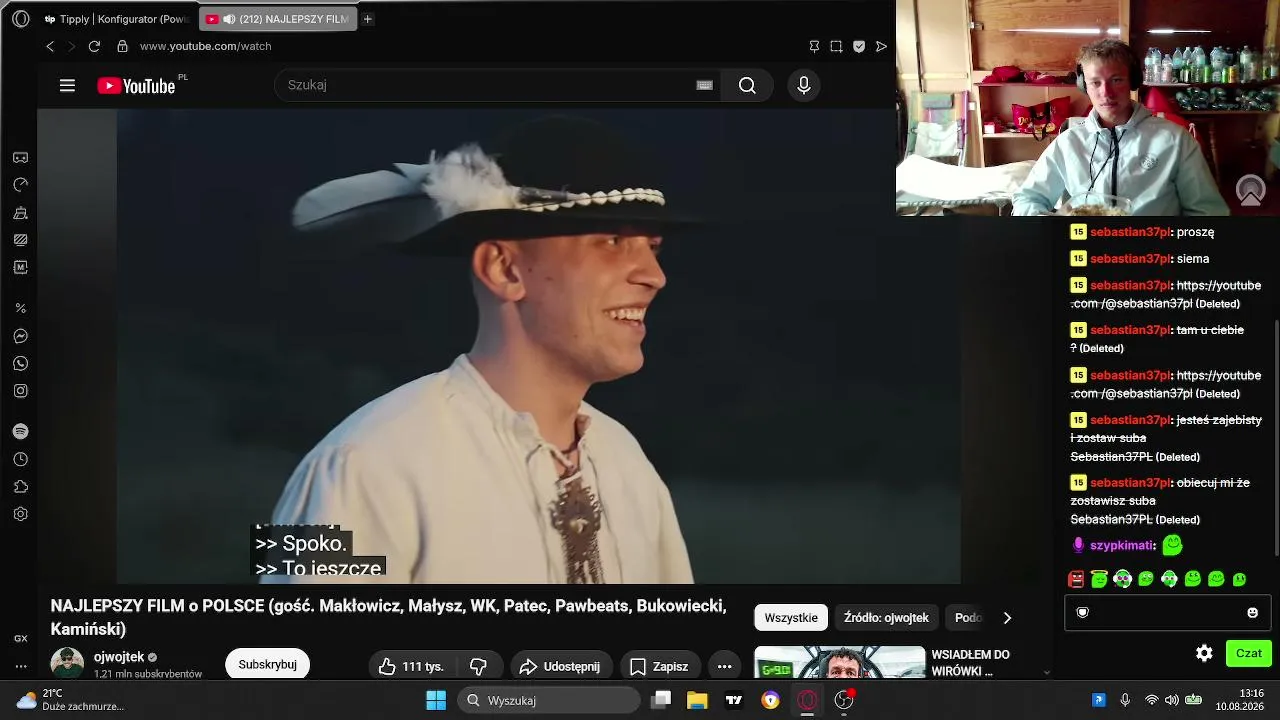Click the send arrow icon in address bar
This screenshot has height=720, width=1280.
click(x=881, y=46)
